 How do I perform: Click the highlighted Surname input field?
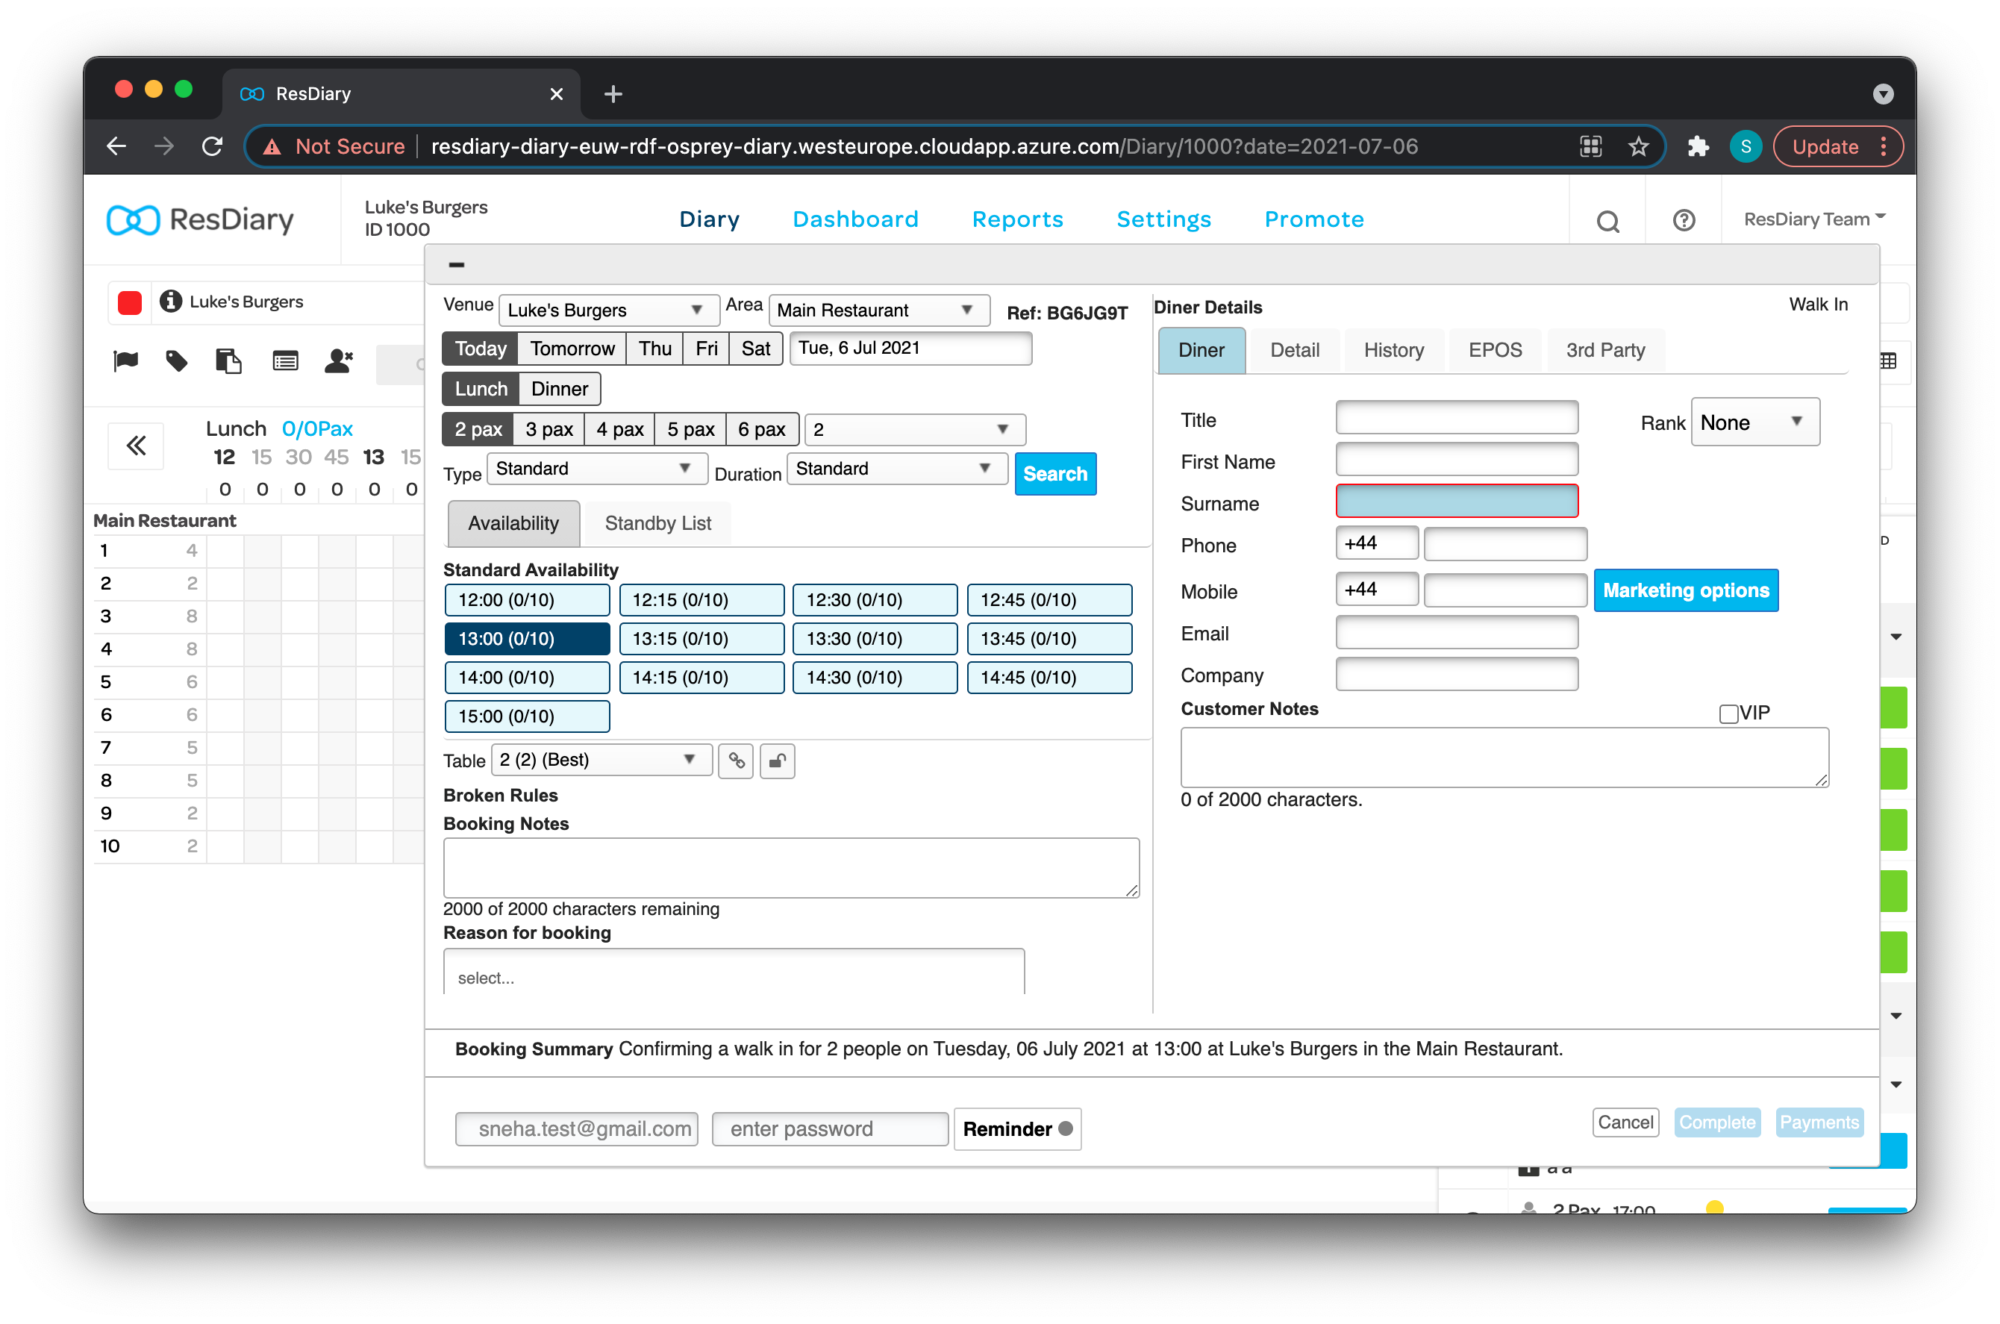pos(1456,502)
